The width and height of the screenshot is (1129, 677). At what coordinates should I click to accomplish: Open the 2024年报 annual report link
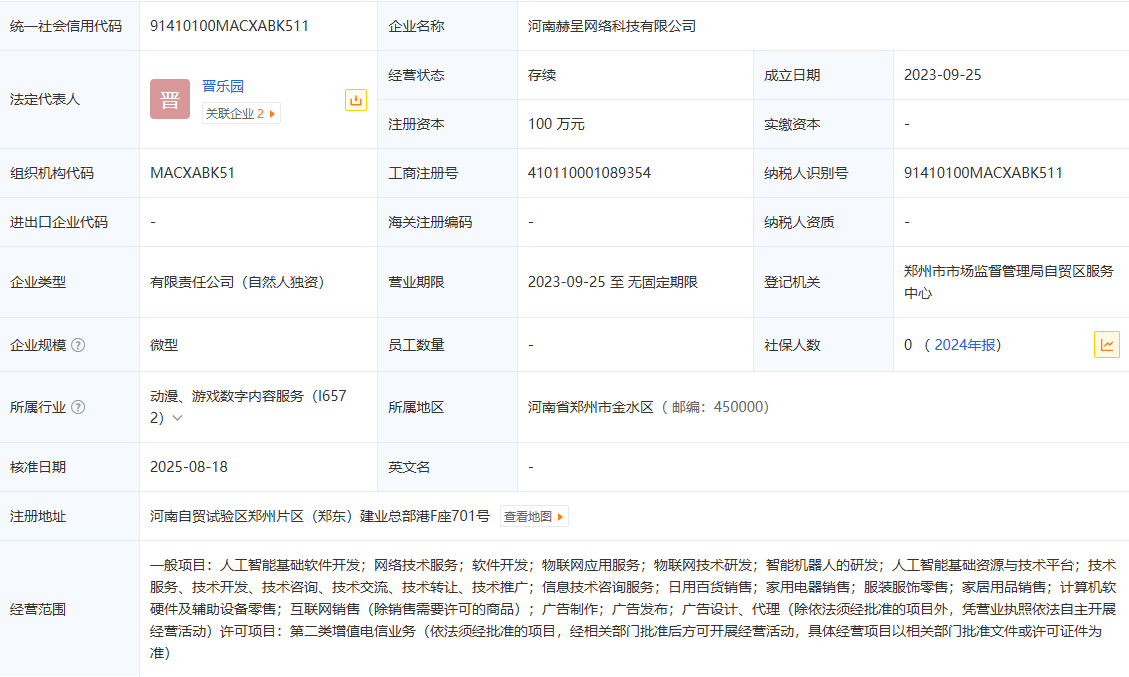964,345
